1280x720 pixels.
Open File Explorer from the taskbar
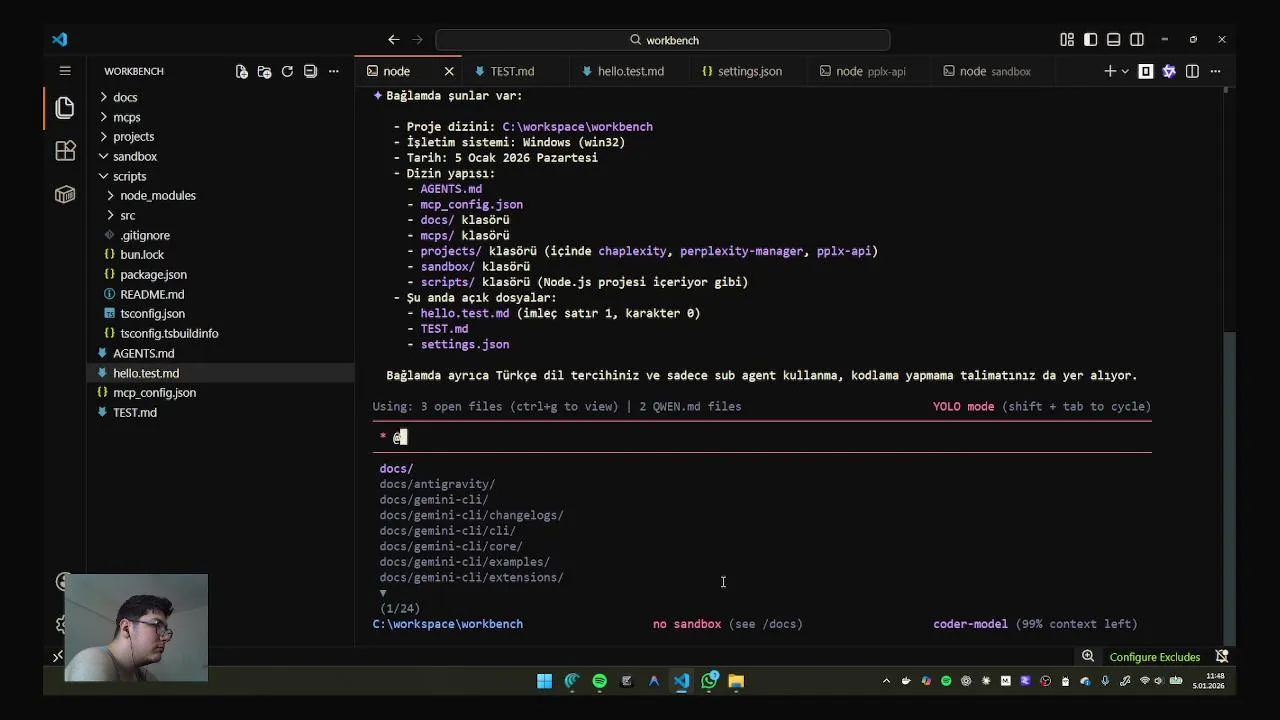point(736,681)
